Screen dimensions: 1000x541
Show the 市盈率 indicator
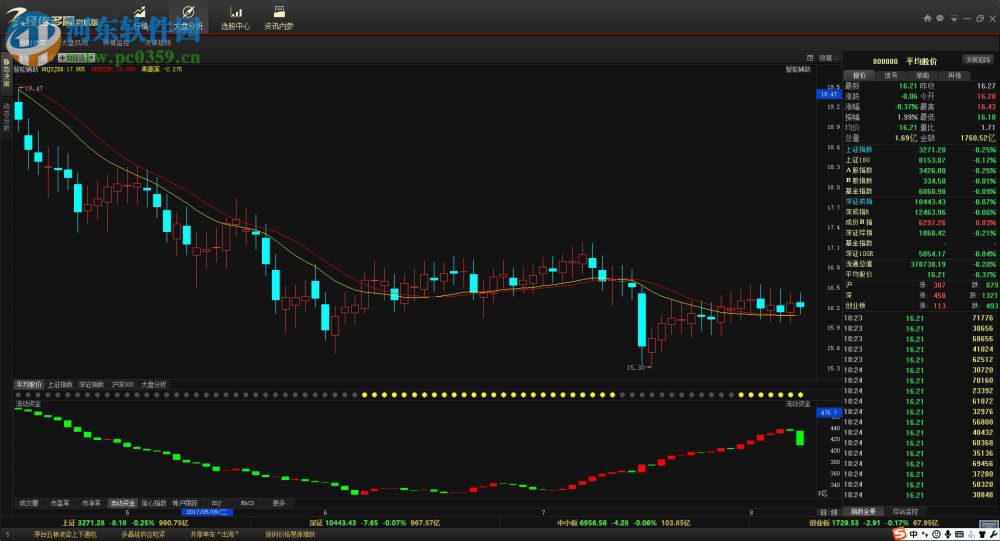[x=60, y=503]
